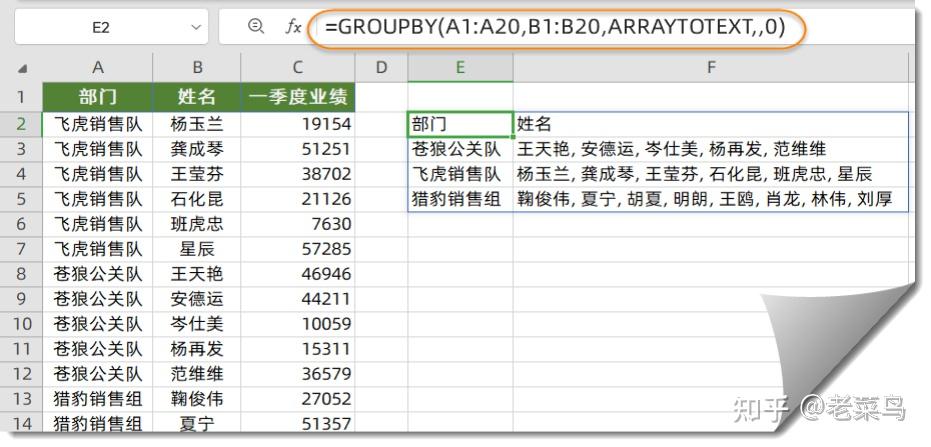
Task: Click header cell 姓名 in B1
Action: coord(197,97)
